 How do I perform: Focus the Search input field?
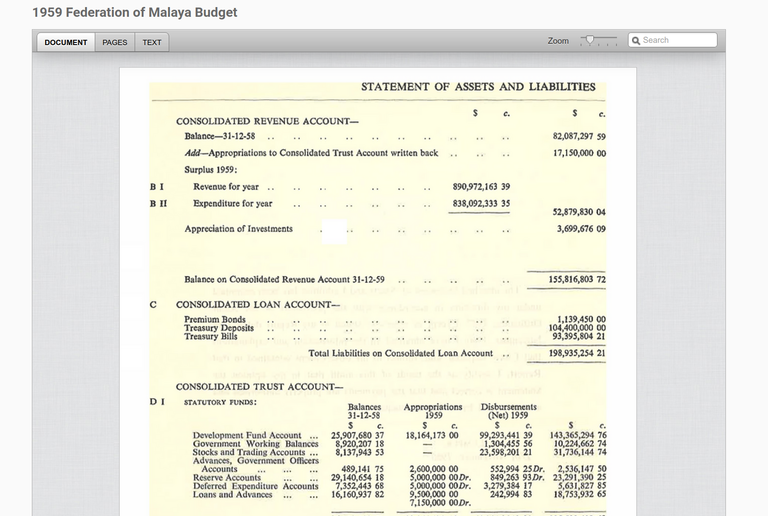tap(678, 41)
